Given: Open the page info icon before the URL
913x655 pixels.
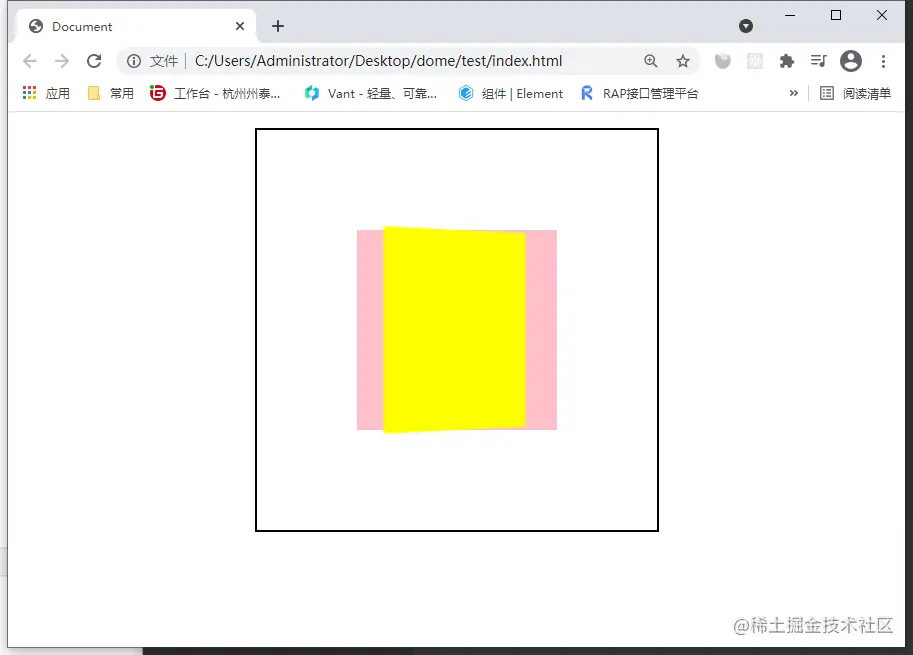Looking at the screenshot, I should coord(134,61).
